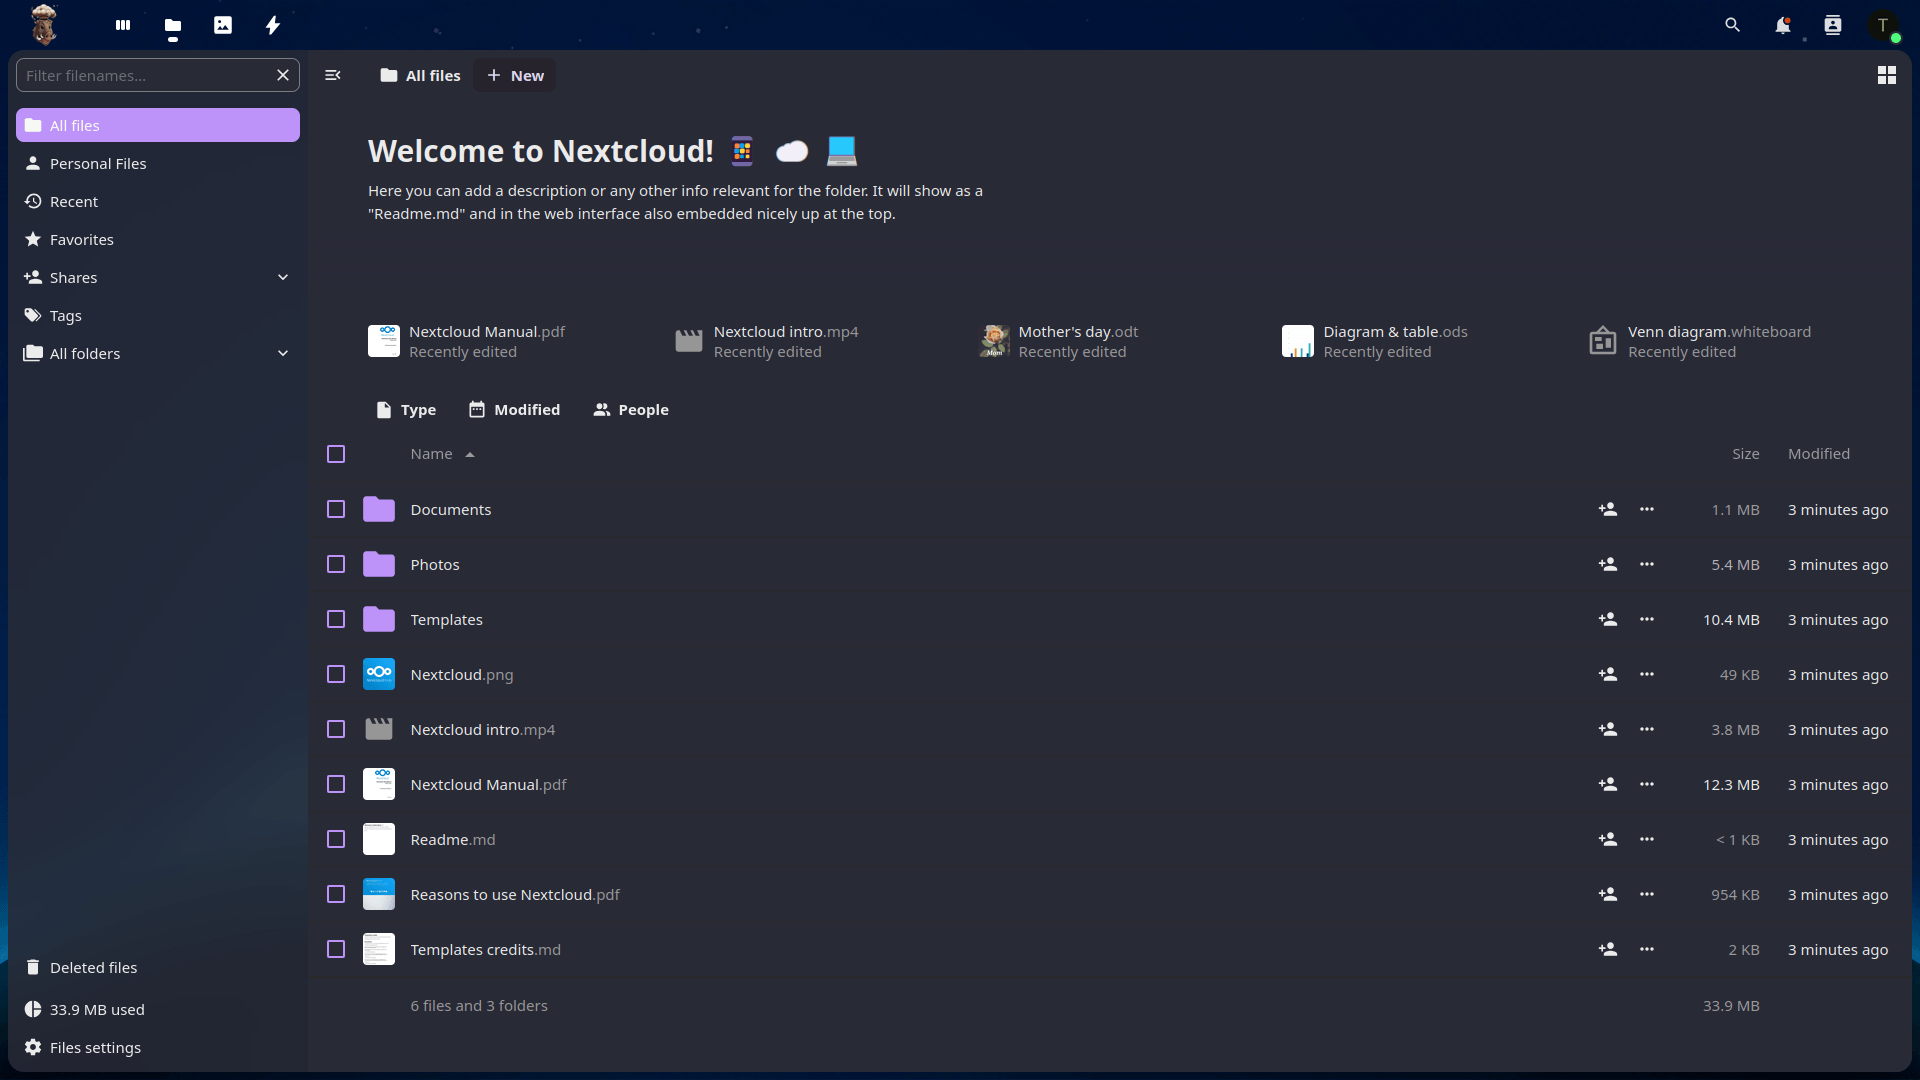Screen dimensions: 1920x1080
Task: Click the 33.9 MB storage quota indicator
Action: [x=95, y=1009]
